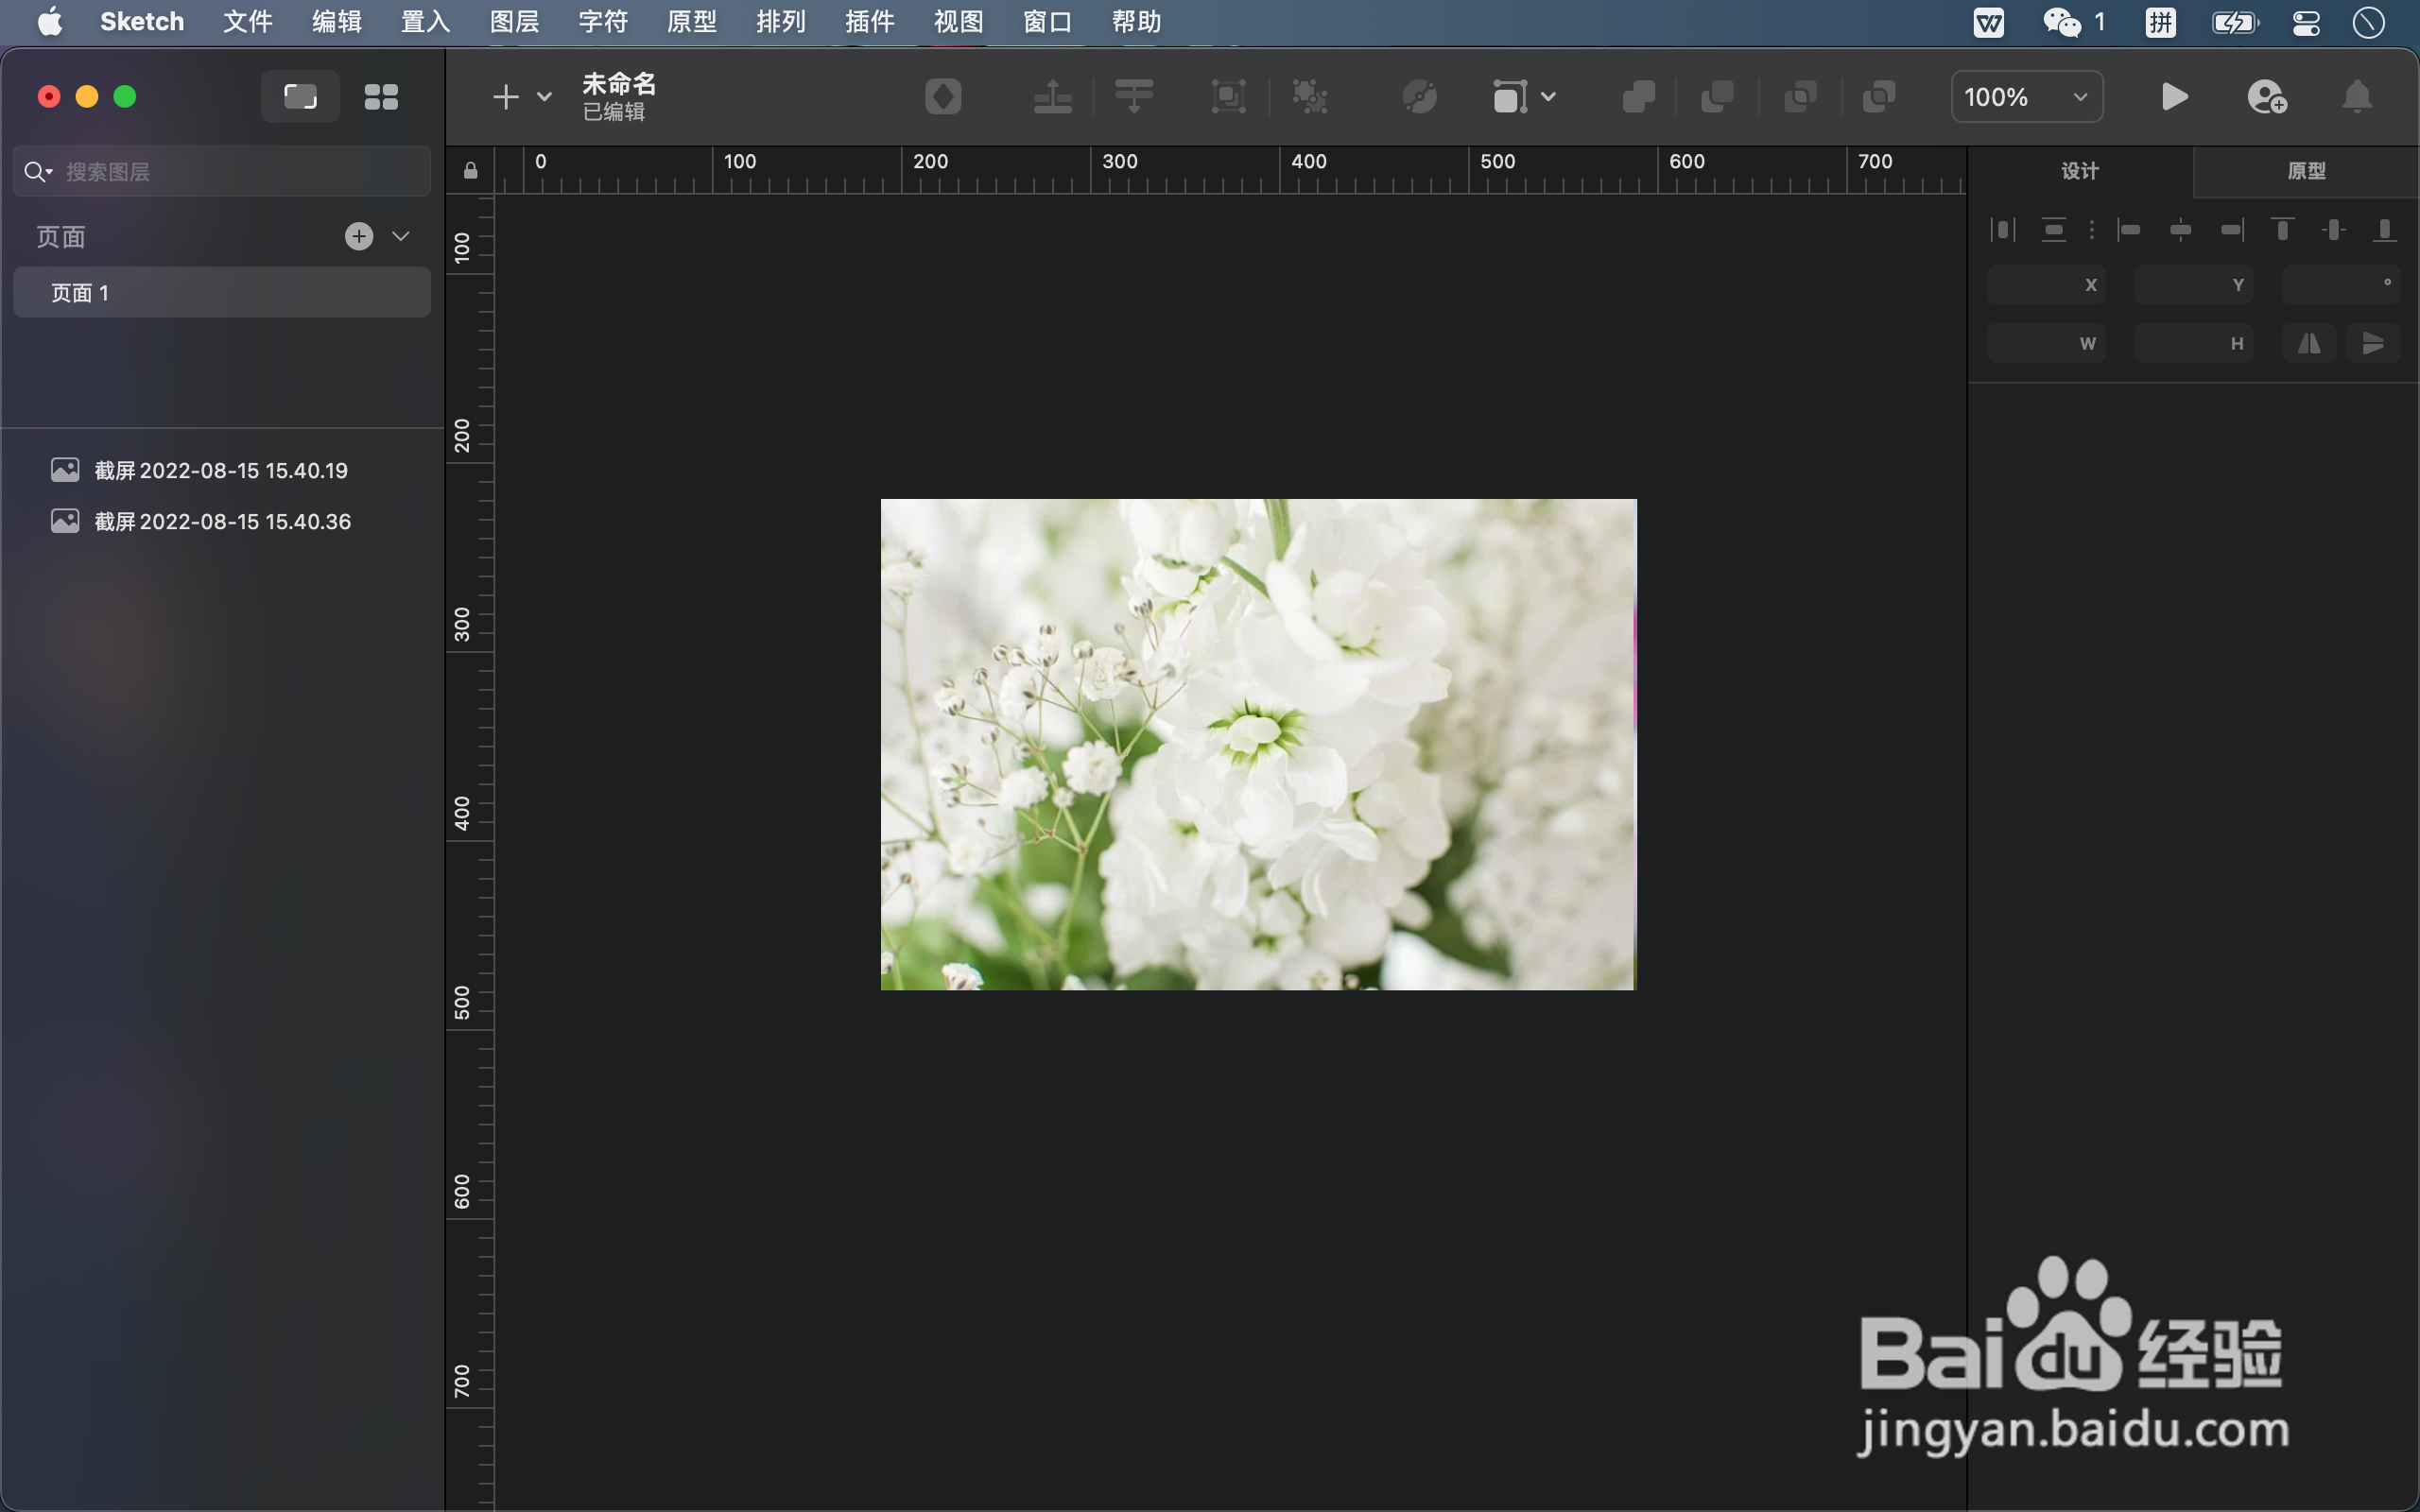The width and height of the screenshot is (2420, 1512).
Task: Open the Insert plus button
Action: pyautogui.click(x=506, y=97)
